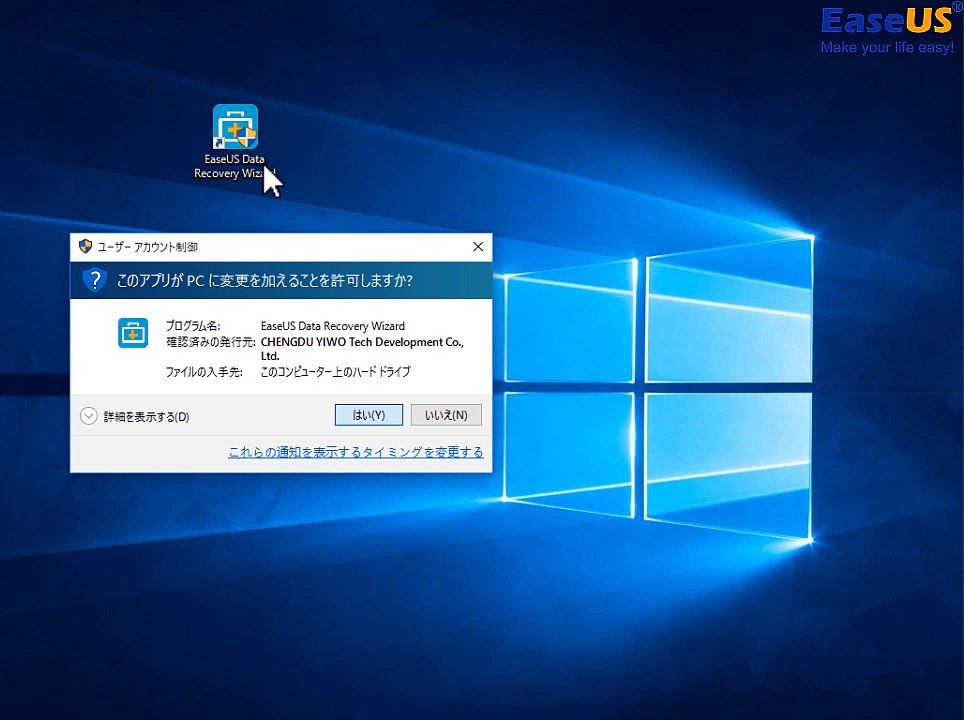Close the ユーザー アカウント制御 dialog
964x720 pixels.
coord(478,247)
